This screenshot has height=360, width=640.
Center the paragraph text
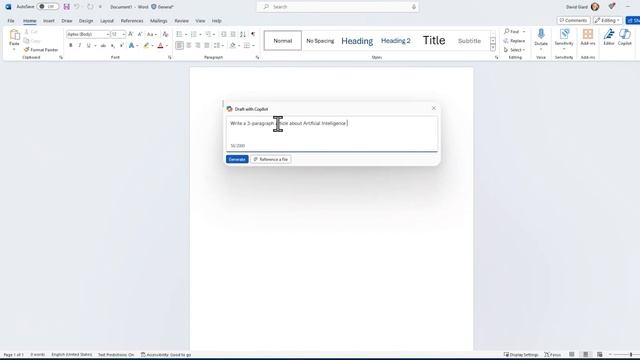pyautogui.click(x=189, y=45)
